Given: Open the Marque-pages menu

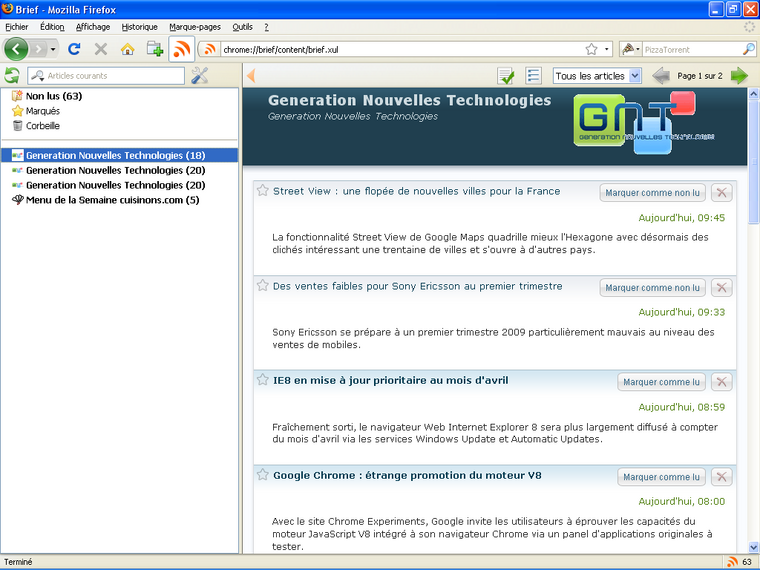Looking at the screenshot, I should point(195,27).
